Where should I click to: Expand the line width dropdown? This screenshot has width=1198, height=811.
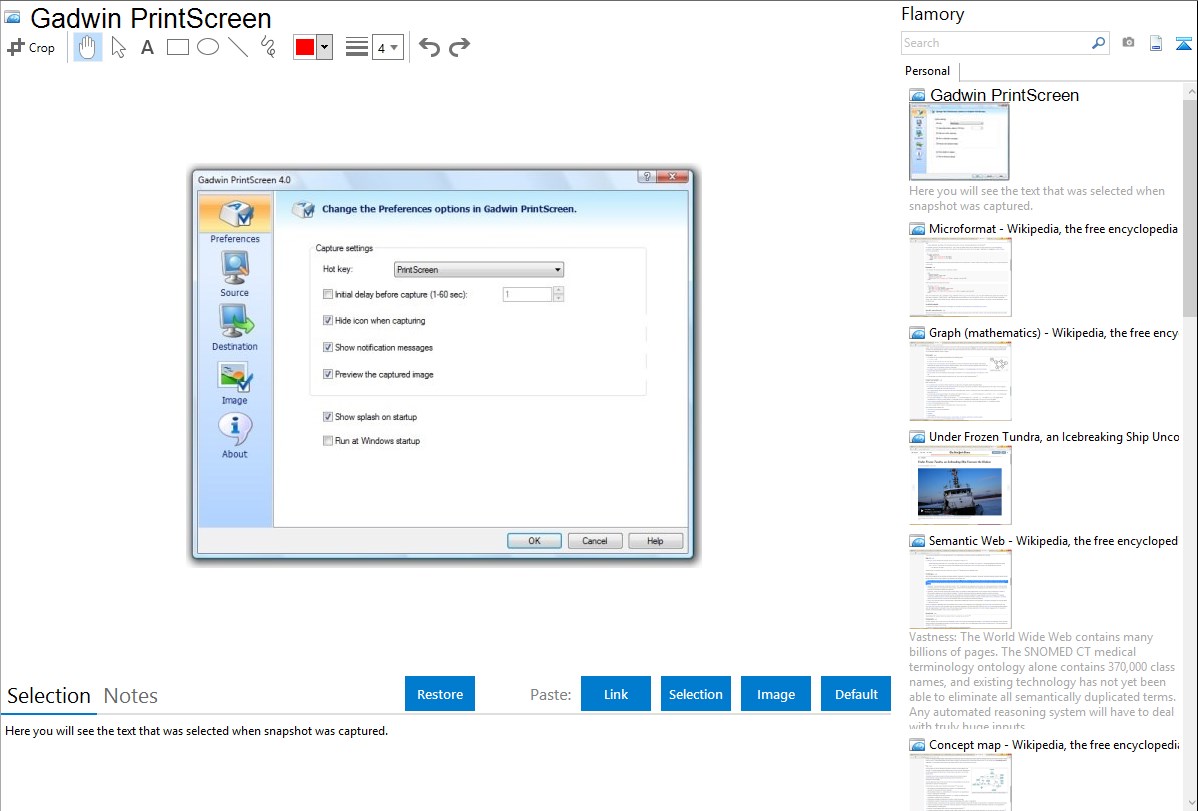[x=388, y=47]
